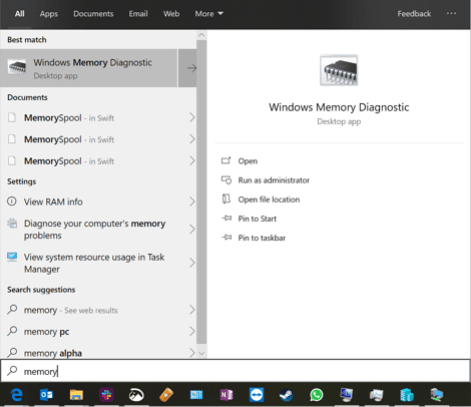Open View system resource usage in Task Manager
The height and width of the screenshot is (407, 471).
point(98,263)
